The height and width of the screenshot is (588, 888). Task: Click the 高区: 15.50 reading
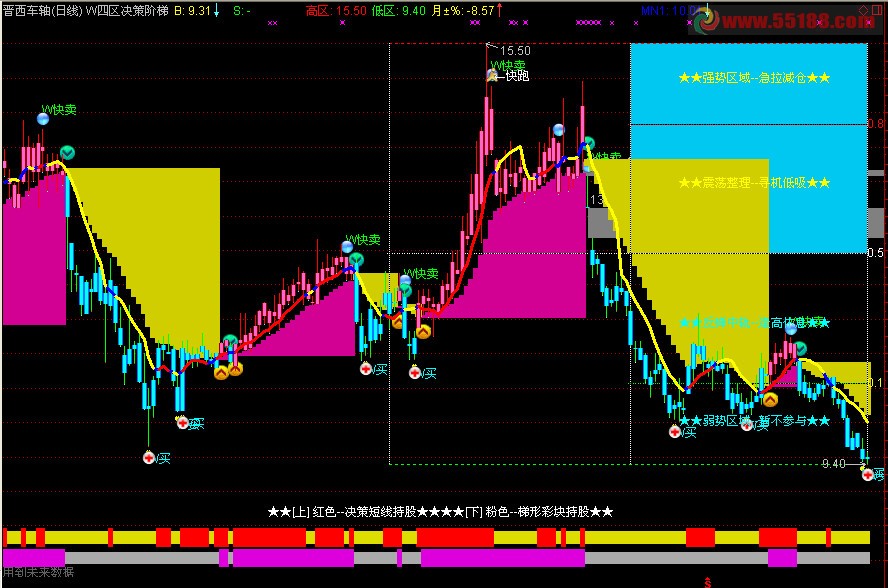336,11
